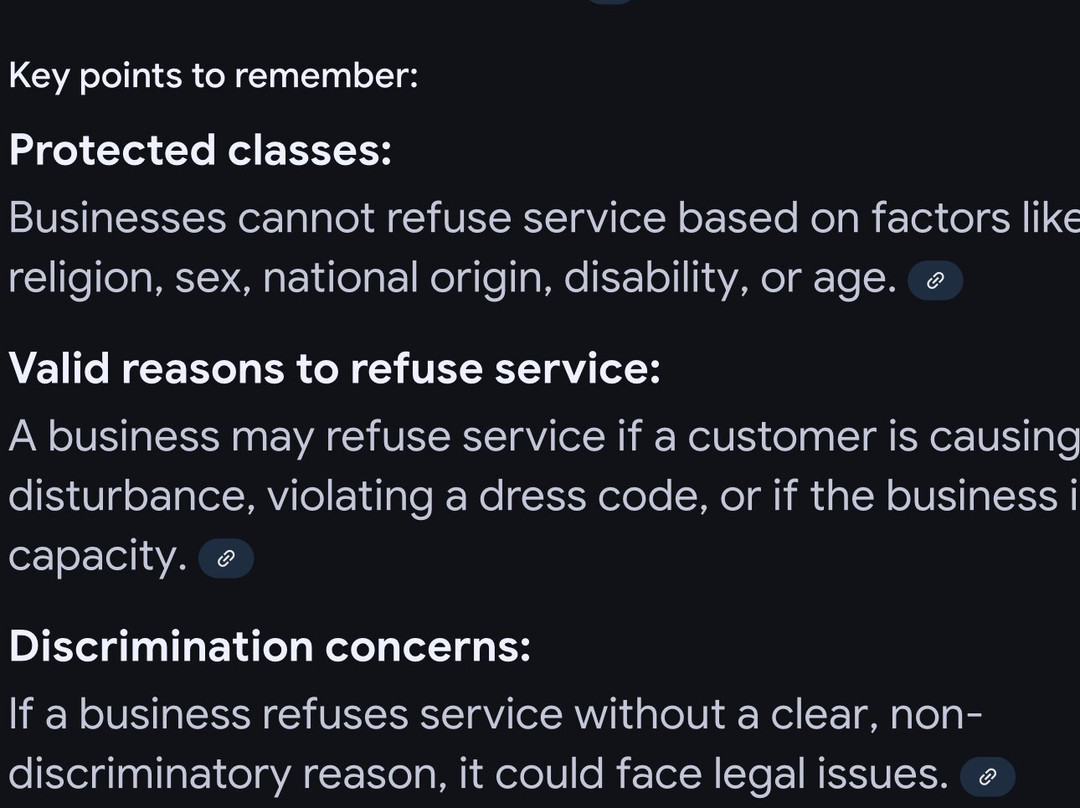1080x808 pixels.
Task: Click the line starting "Businesses cannot refuse service"
Action: pos(540,218)
